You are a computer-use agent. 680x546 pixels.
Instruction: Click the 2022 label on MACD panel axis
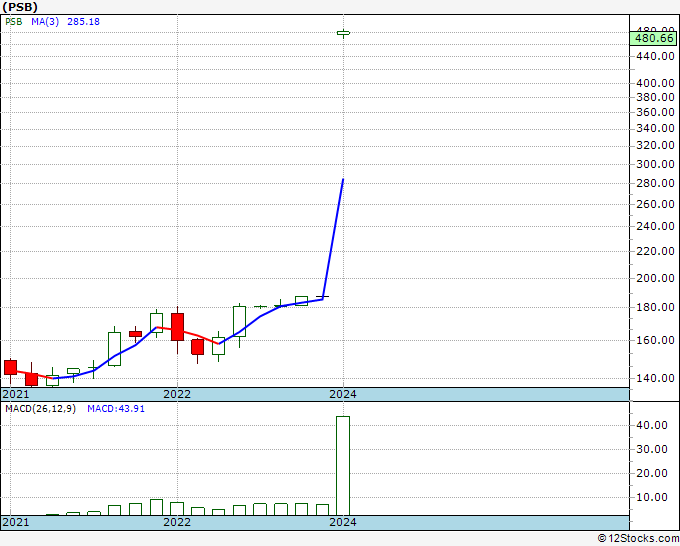pyautogui.click(x=177, y=522)
